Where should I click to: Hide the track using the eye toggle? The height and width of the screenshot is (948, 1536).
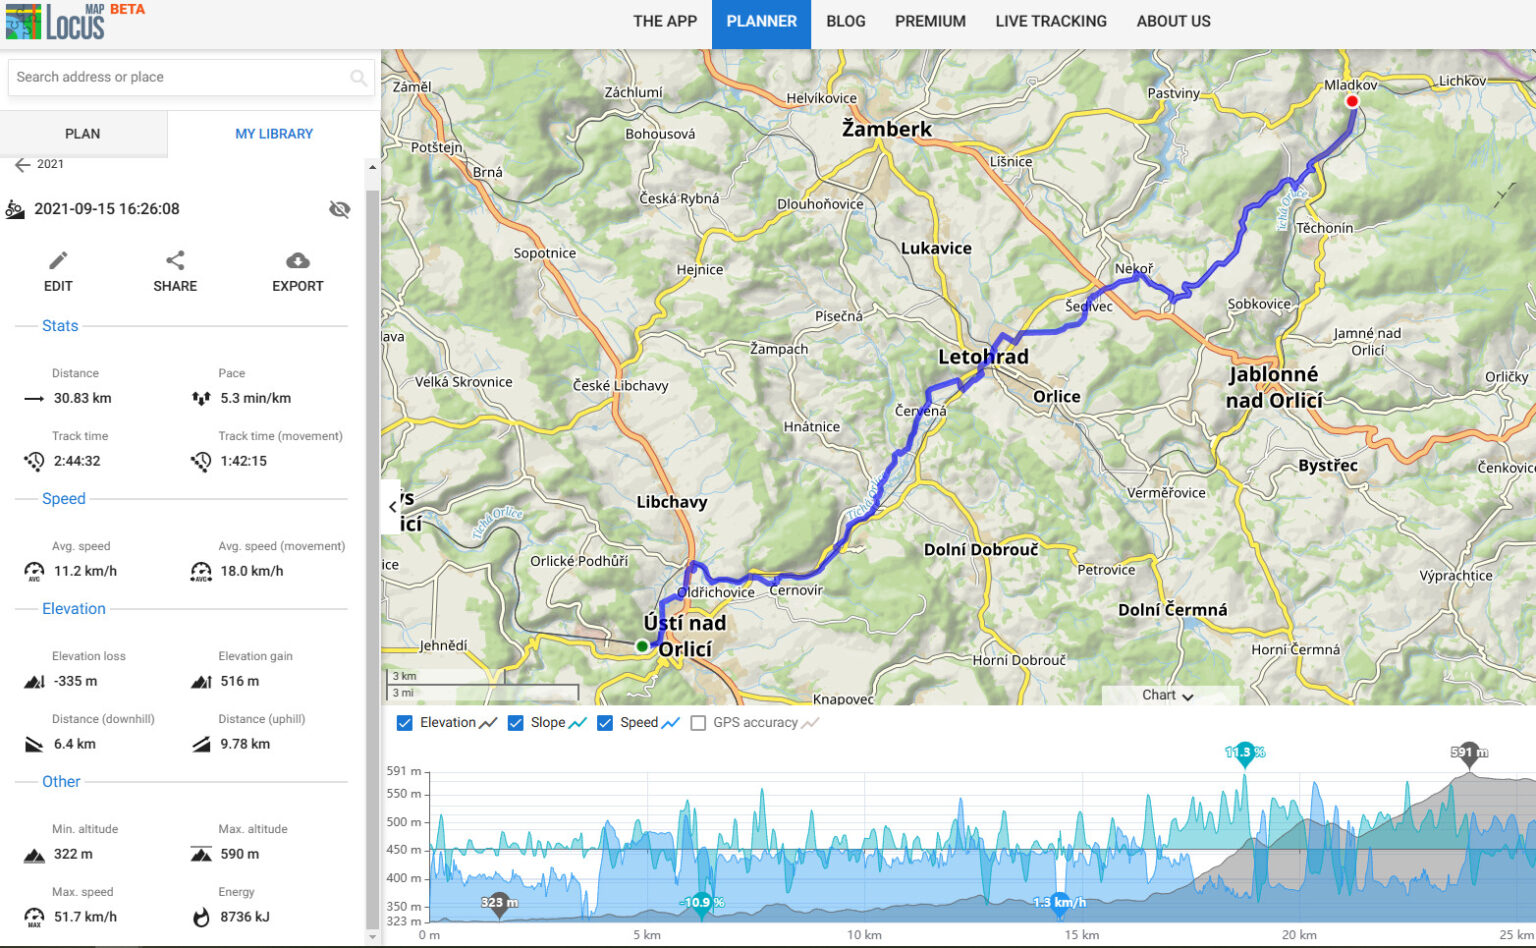point(340,209)
